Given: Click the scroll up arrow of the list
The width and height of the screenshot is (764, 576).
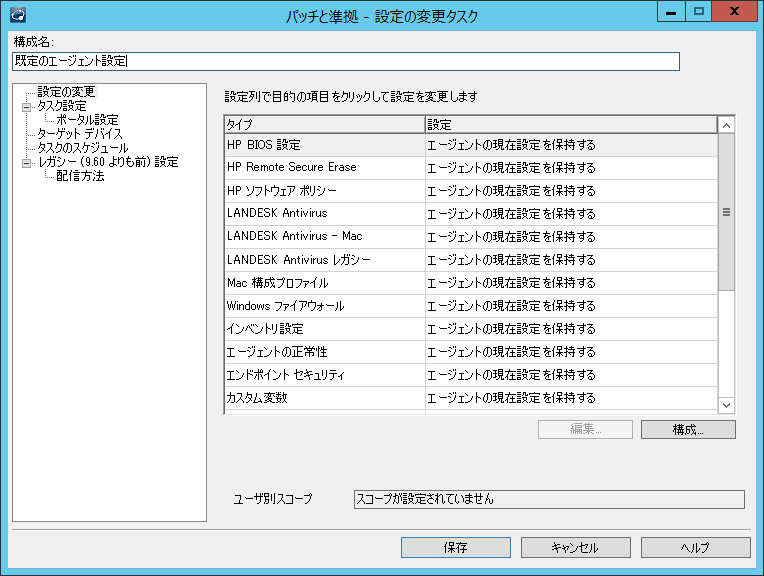Looking at the screenshot, I should click(726, 125).
